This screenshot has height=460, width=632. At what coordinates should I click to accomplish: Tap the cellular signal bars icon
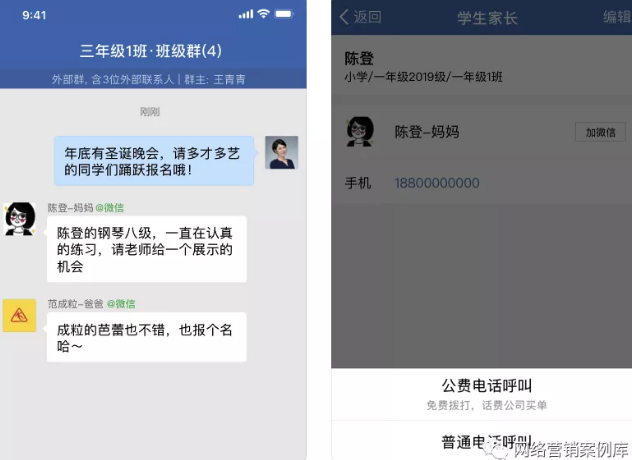[245, 15]
